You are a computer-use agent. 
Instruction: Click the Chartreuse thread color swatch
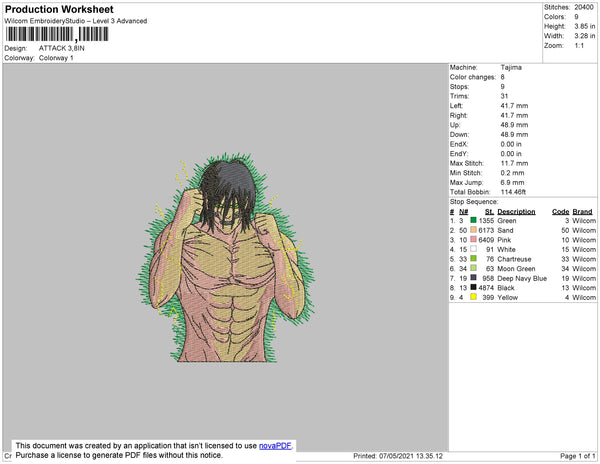pyautogui.click(x=473, y=258)
